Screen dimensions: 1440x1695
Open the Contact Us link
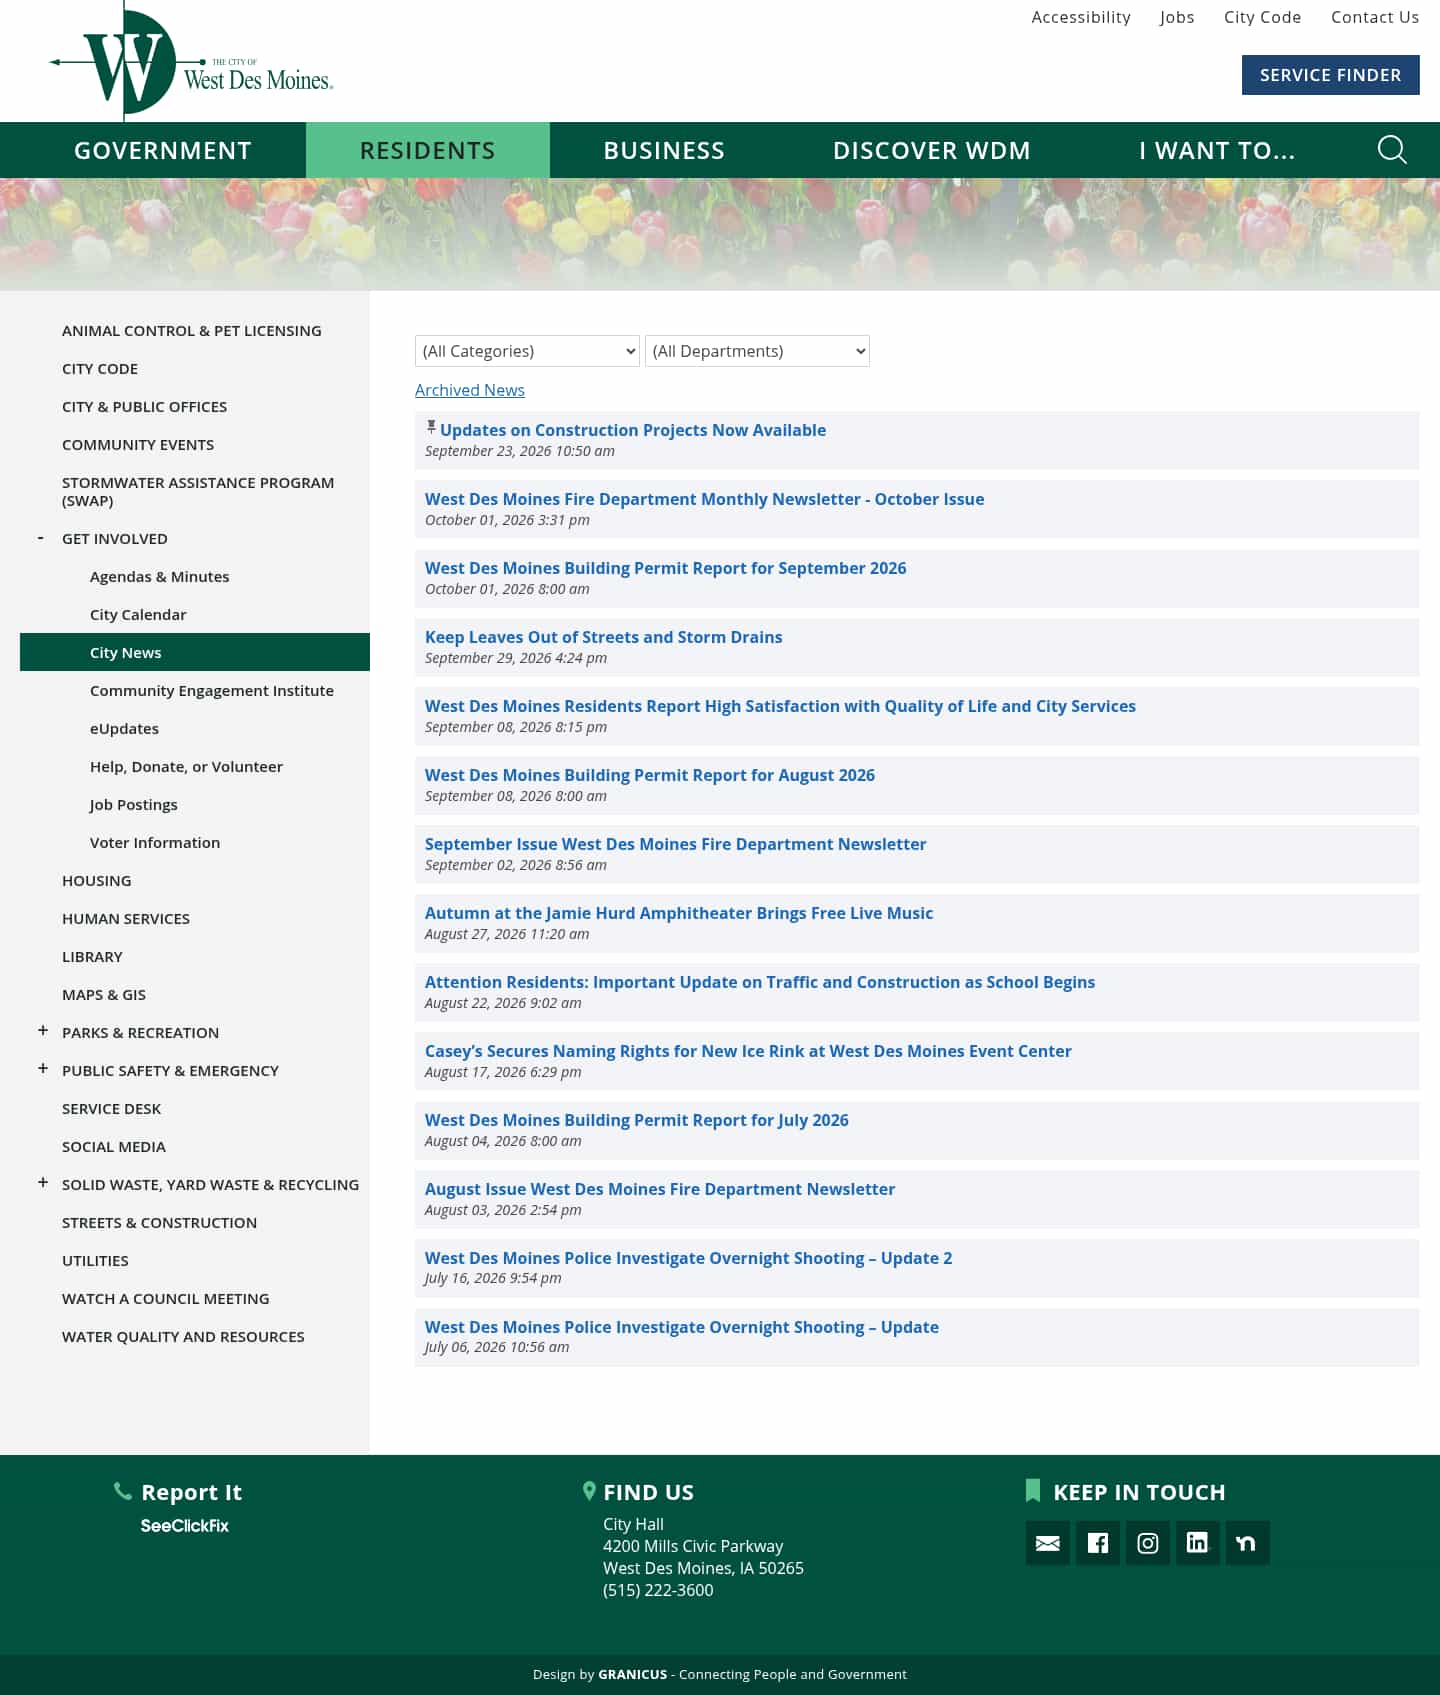[1375, 17]
